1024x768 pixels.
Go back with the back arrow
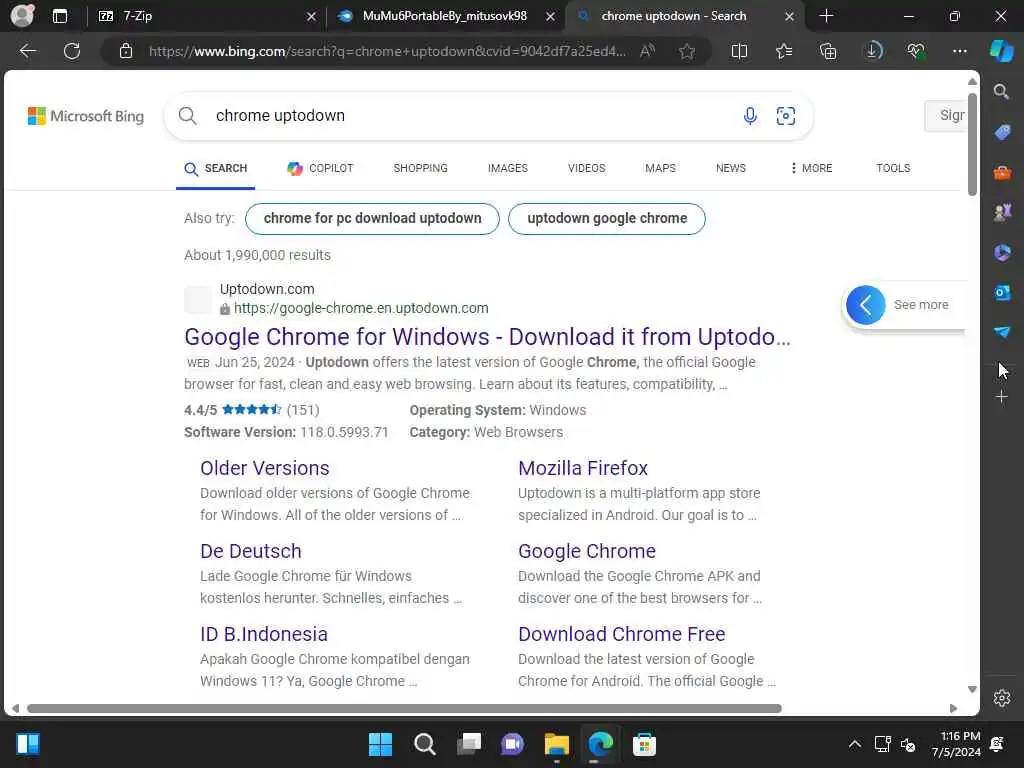[x=28, y=51]
